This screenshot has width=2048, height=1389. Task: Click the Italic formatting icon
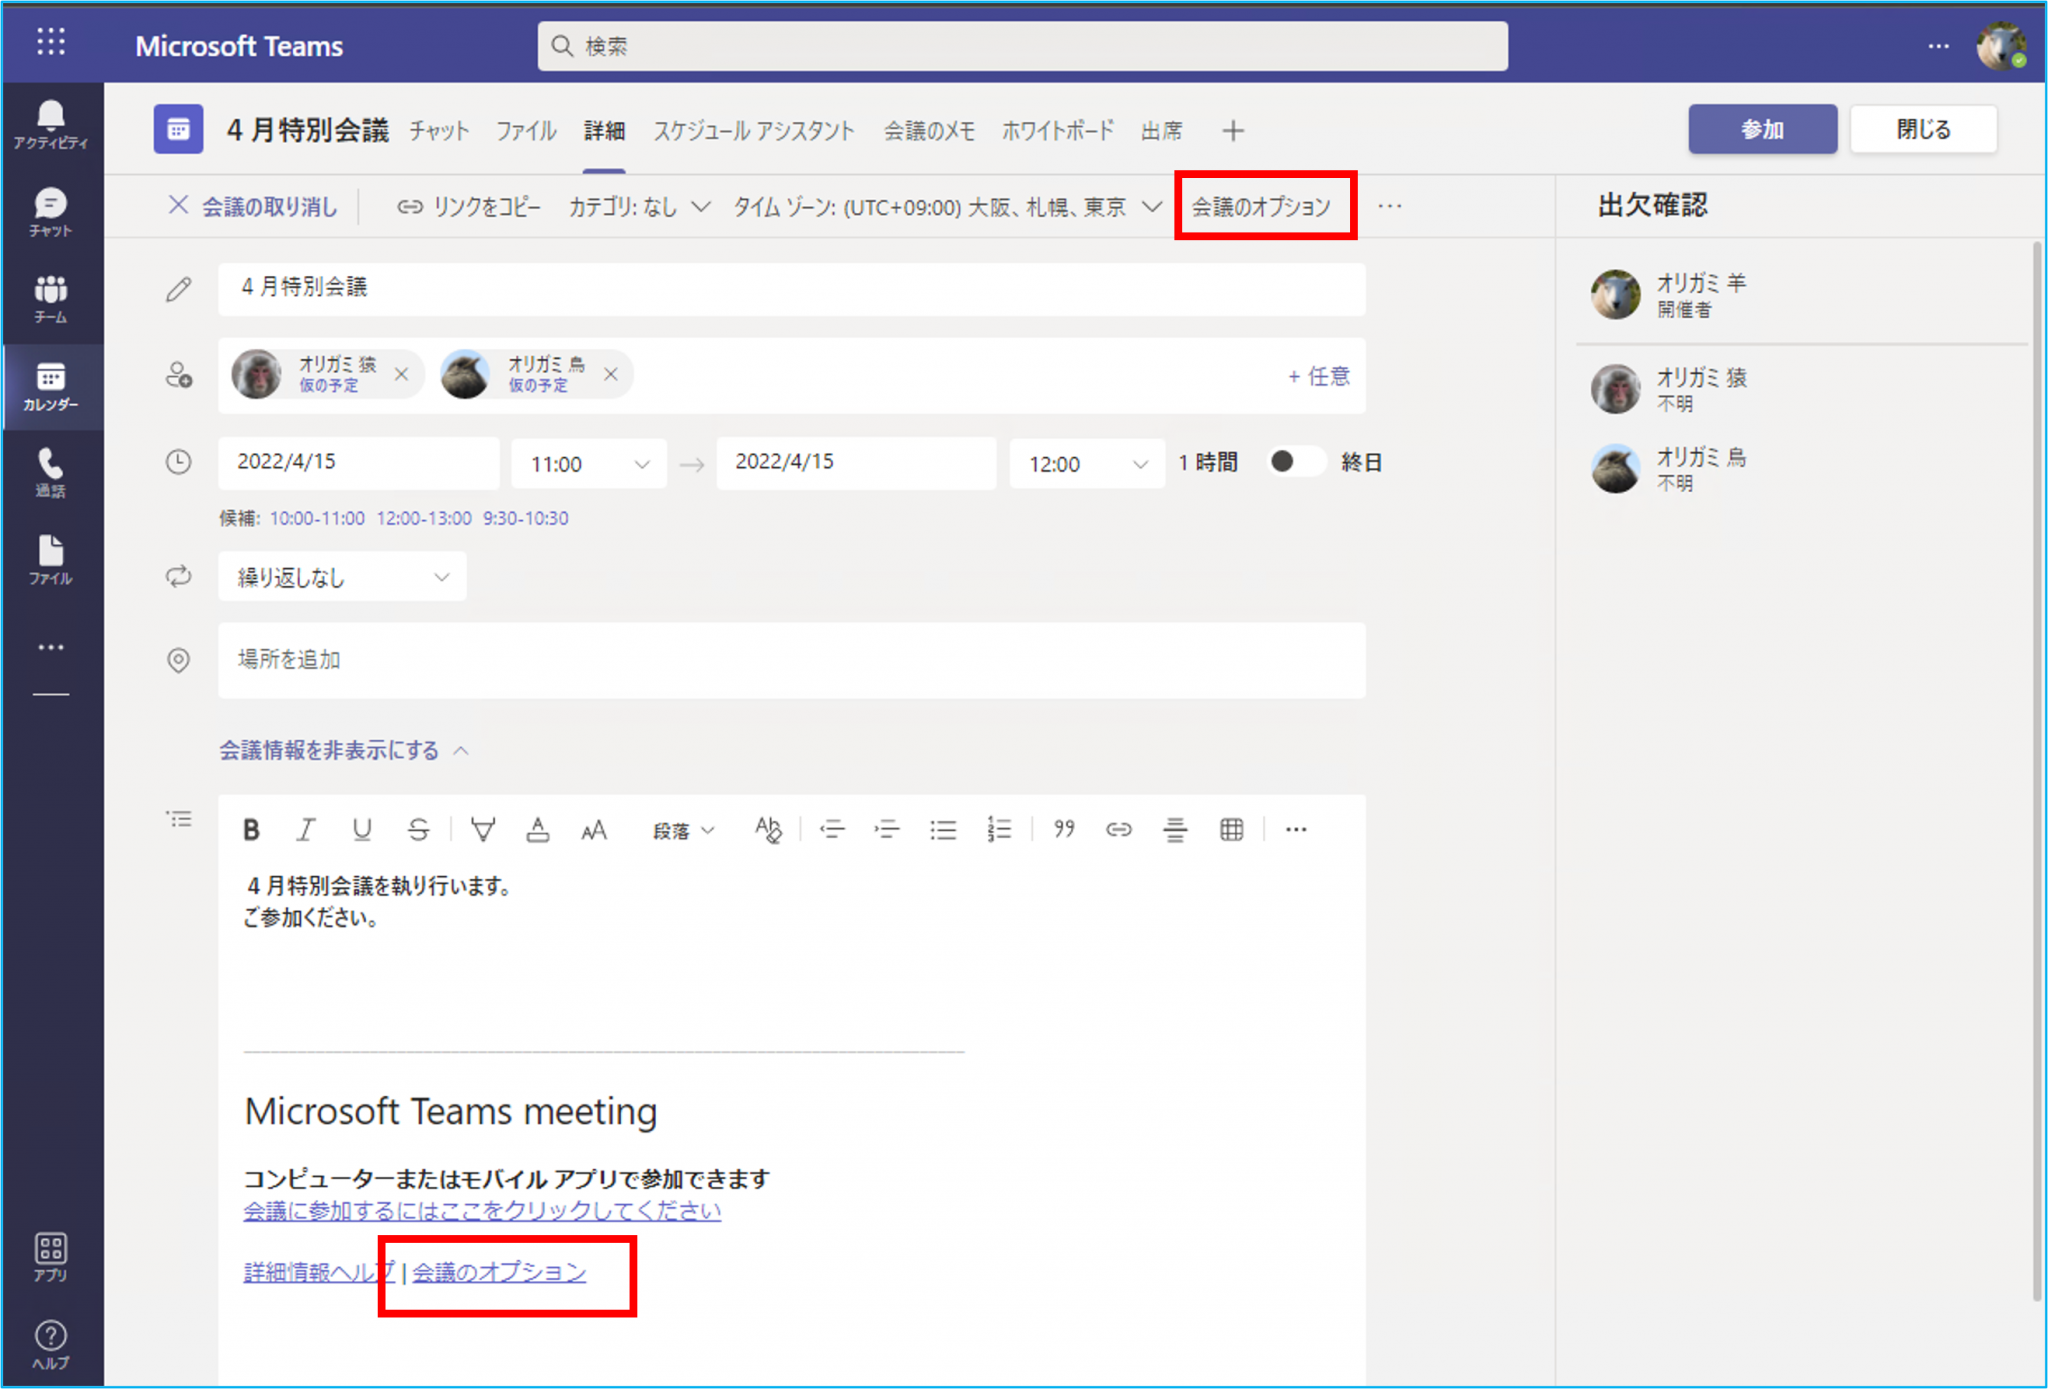(x=306, y=829)
